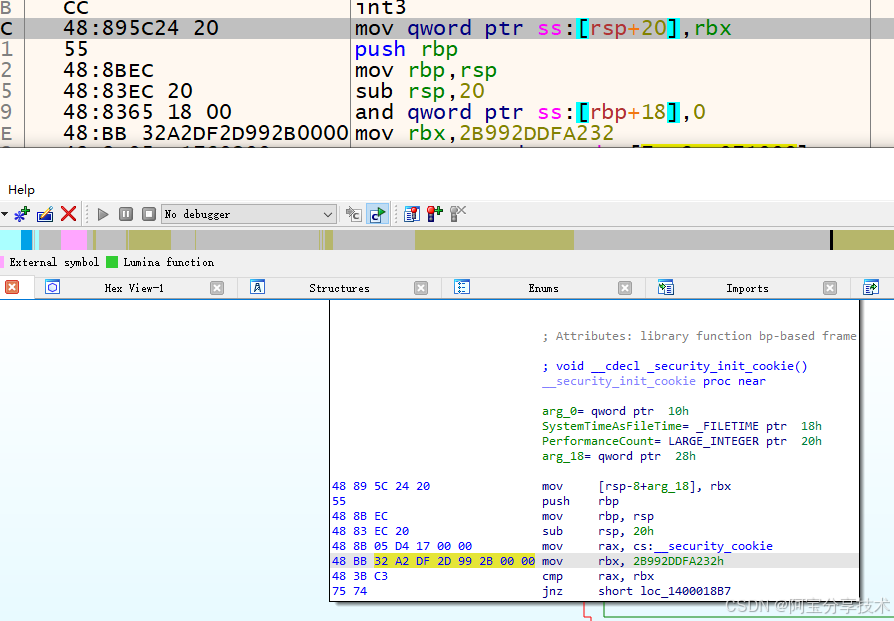
Task: Select the highlighted mov rbx, 2B992DDFA232h line
Action: [594, 561]
